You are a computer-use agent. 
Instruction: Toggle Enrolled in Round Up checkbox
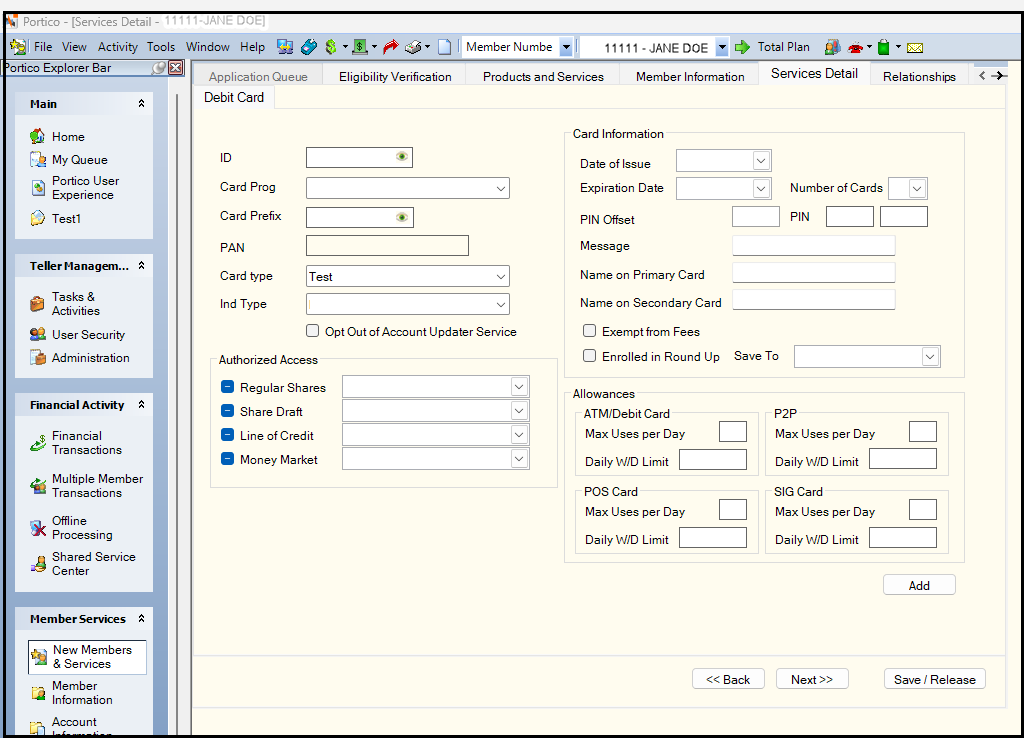click(589, 356)
